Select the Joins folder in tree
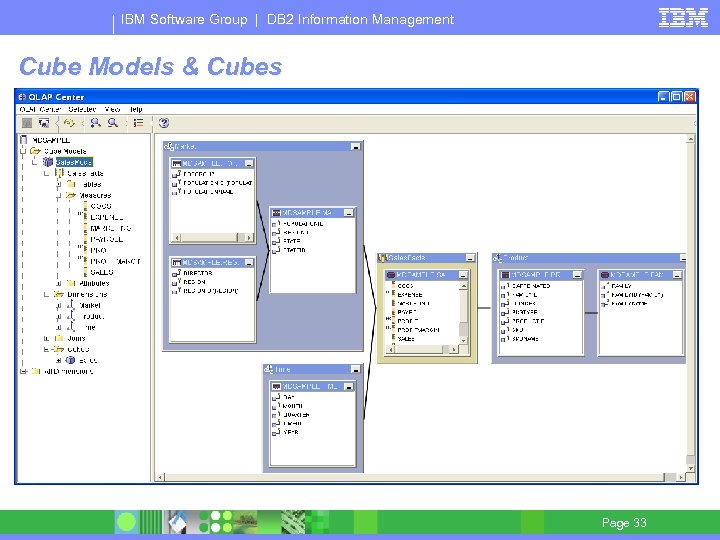 pos(76,338)
